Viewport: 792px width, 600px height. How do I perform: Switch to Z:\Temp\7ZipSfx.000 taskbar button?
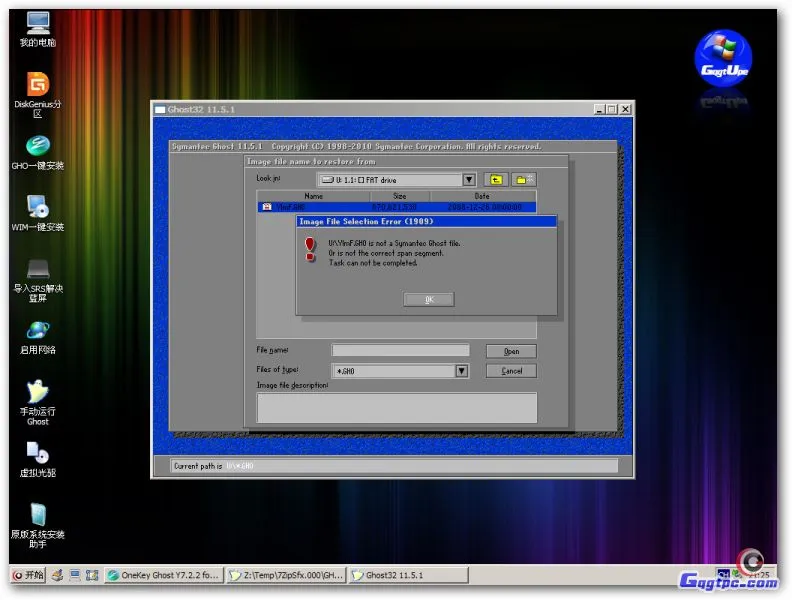(x=286, y=575)
